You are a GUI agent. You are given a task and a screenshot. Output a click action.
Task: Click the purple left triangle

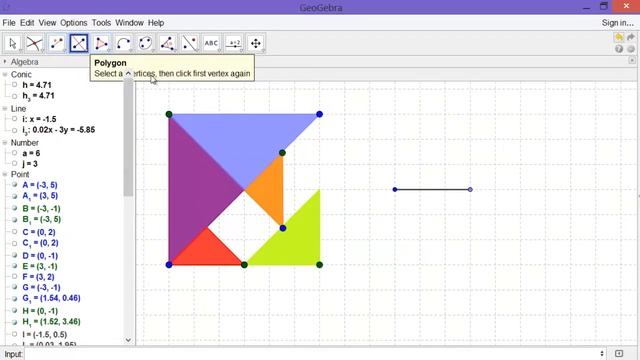194,189
